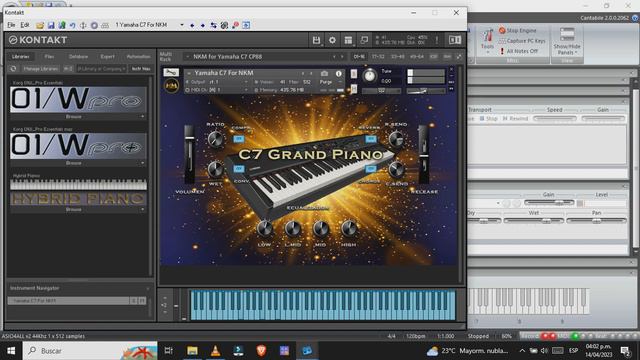Image resolution: width=640 pixels, height=360 pixels.
Task: Click the open folder toolbar icon
Action: click(x=40, y=25)
